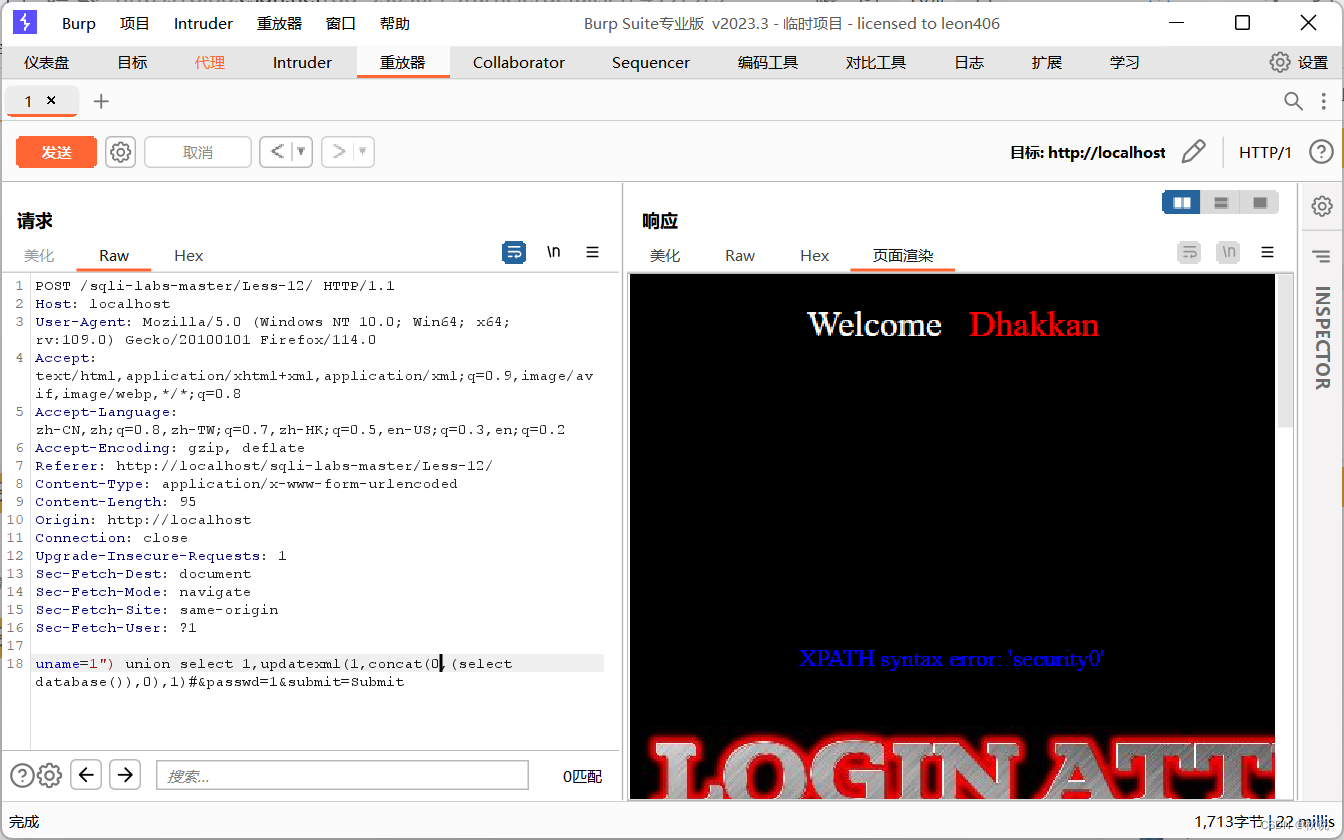Viewport: 1344px width, 840px height.
Task: Open the tab bar kebab options menu
Action: [x=1324, y=101]
